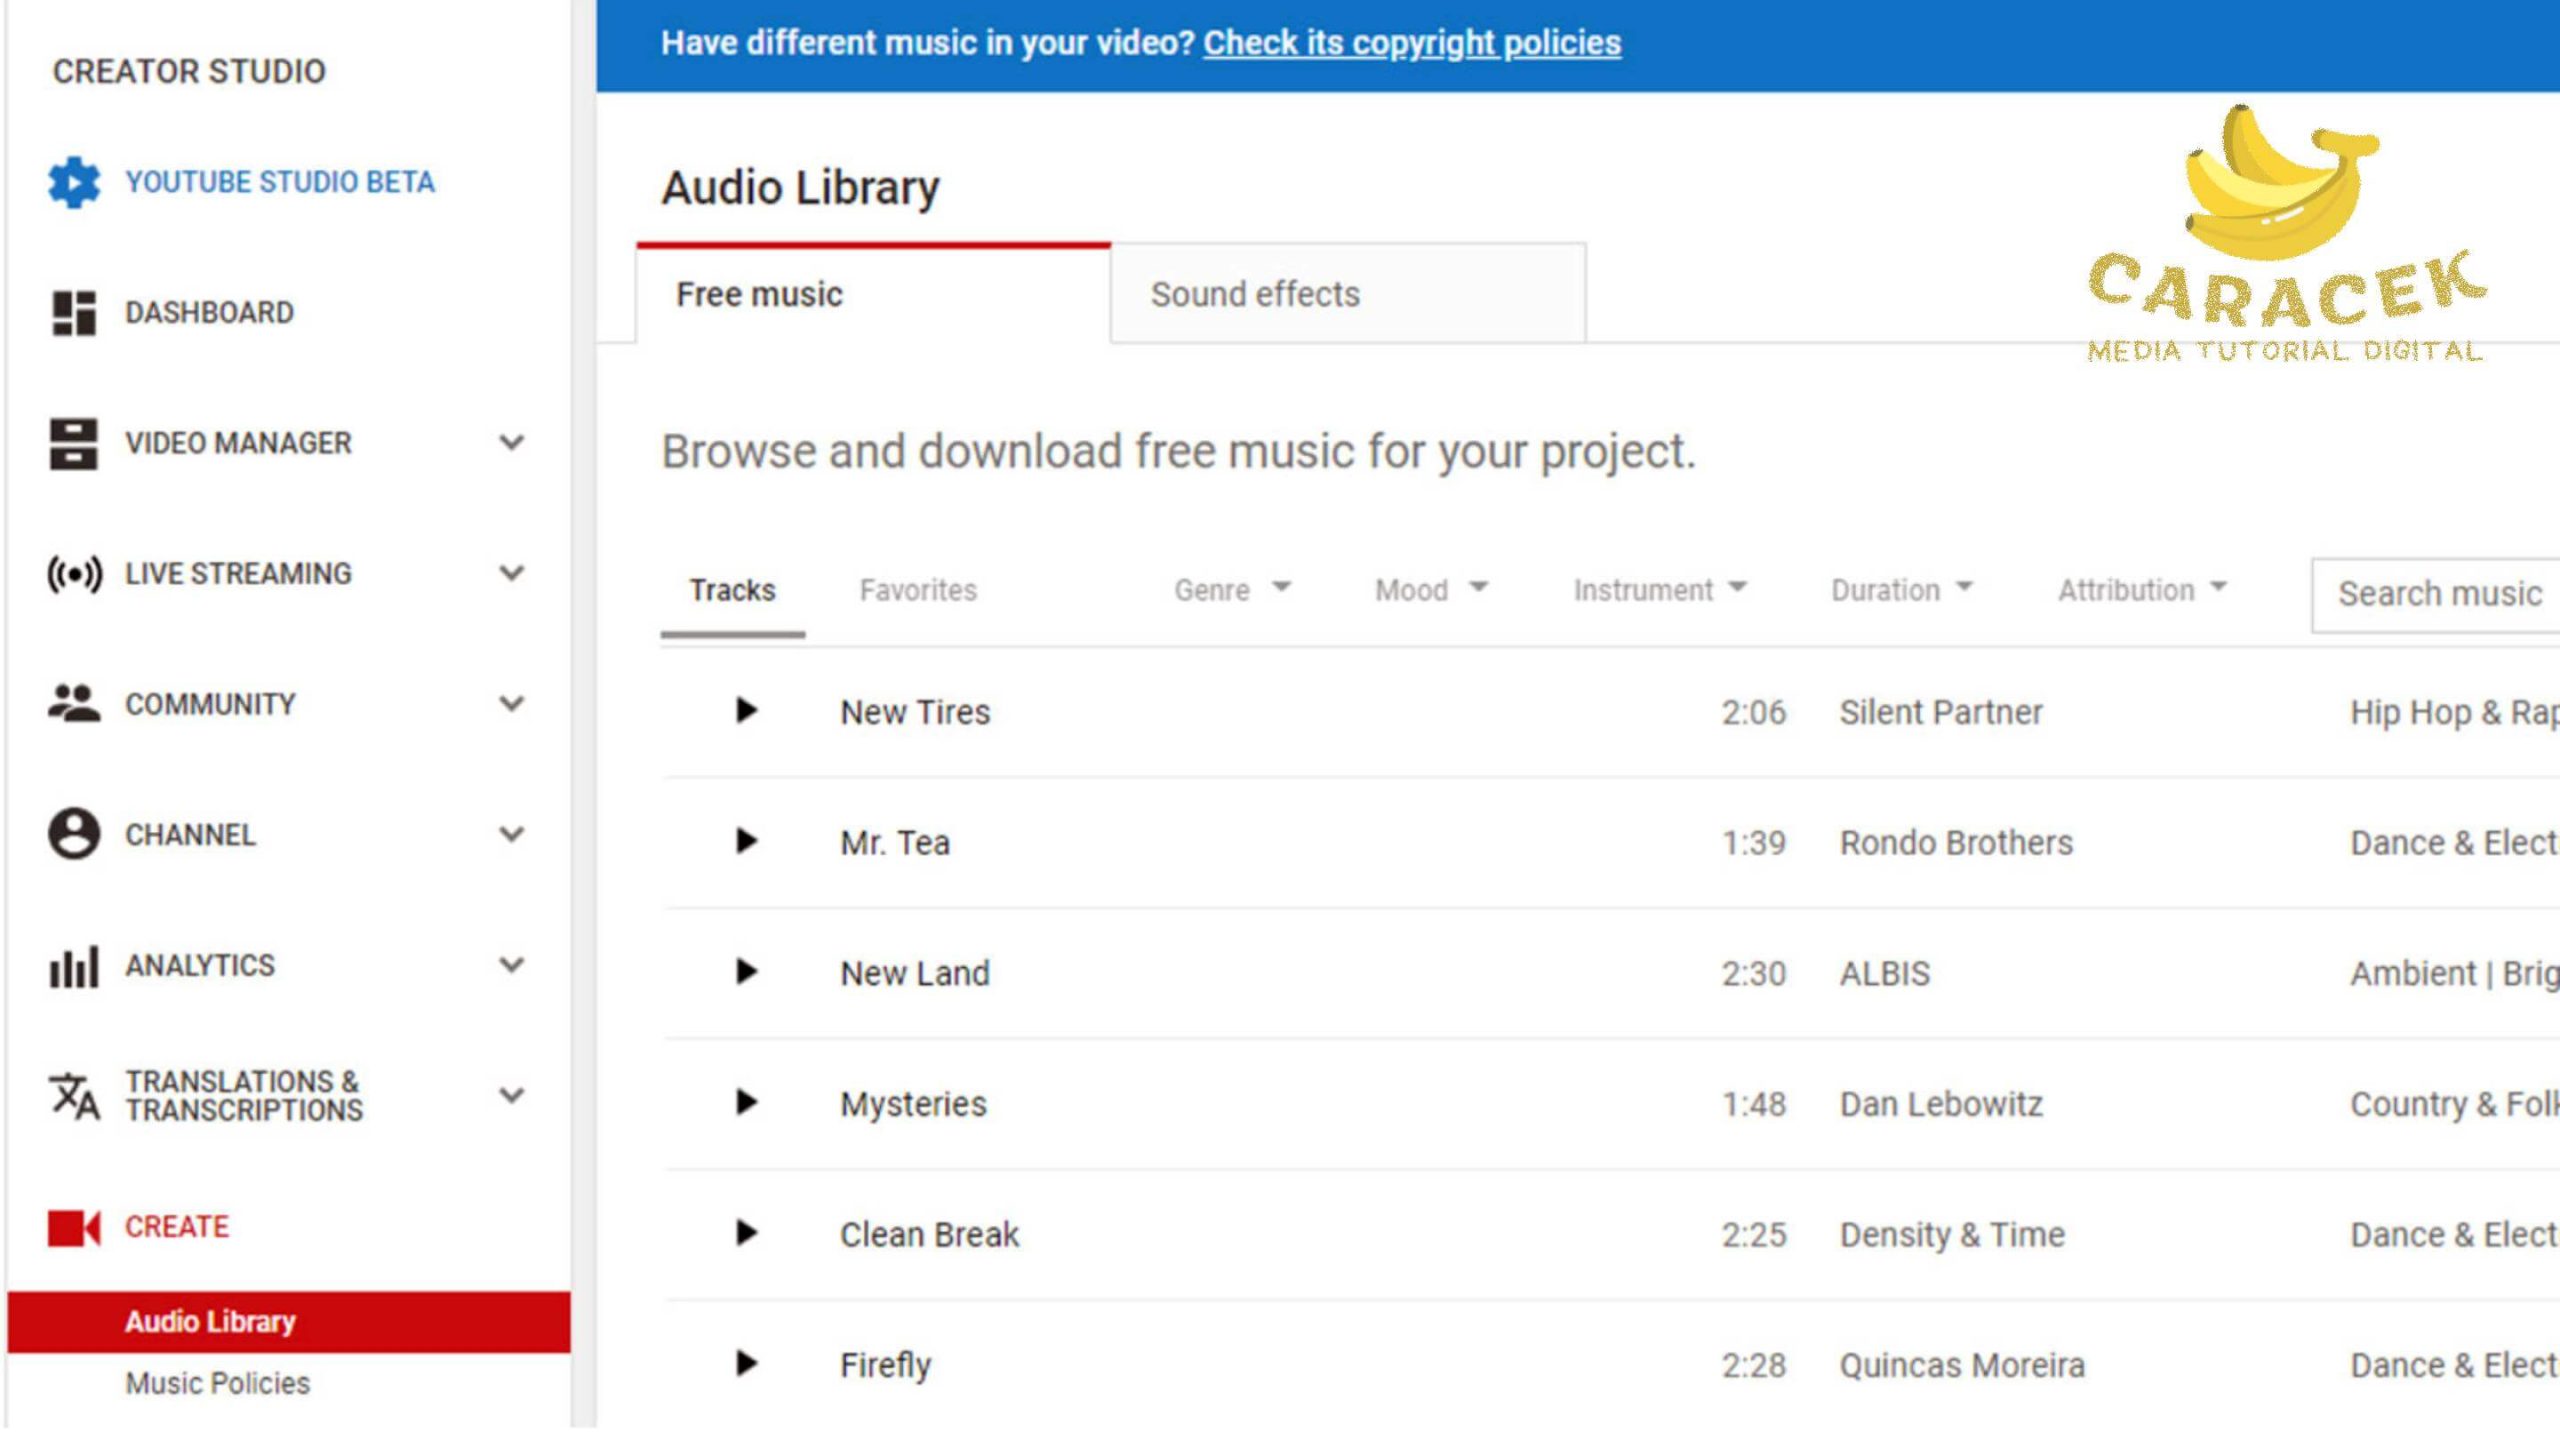Screen dimensions: 2560x1440
Task: Play the Mr. Tea track
Action: point(746,841)
